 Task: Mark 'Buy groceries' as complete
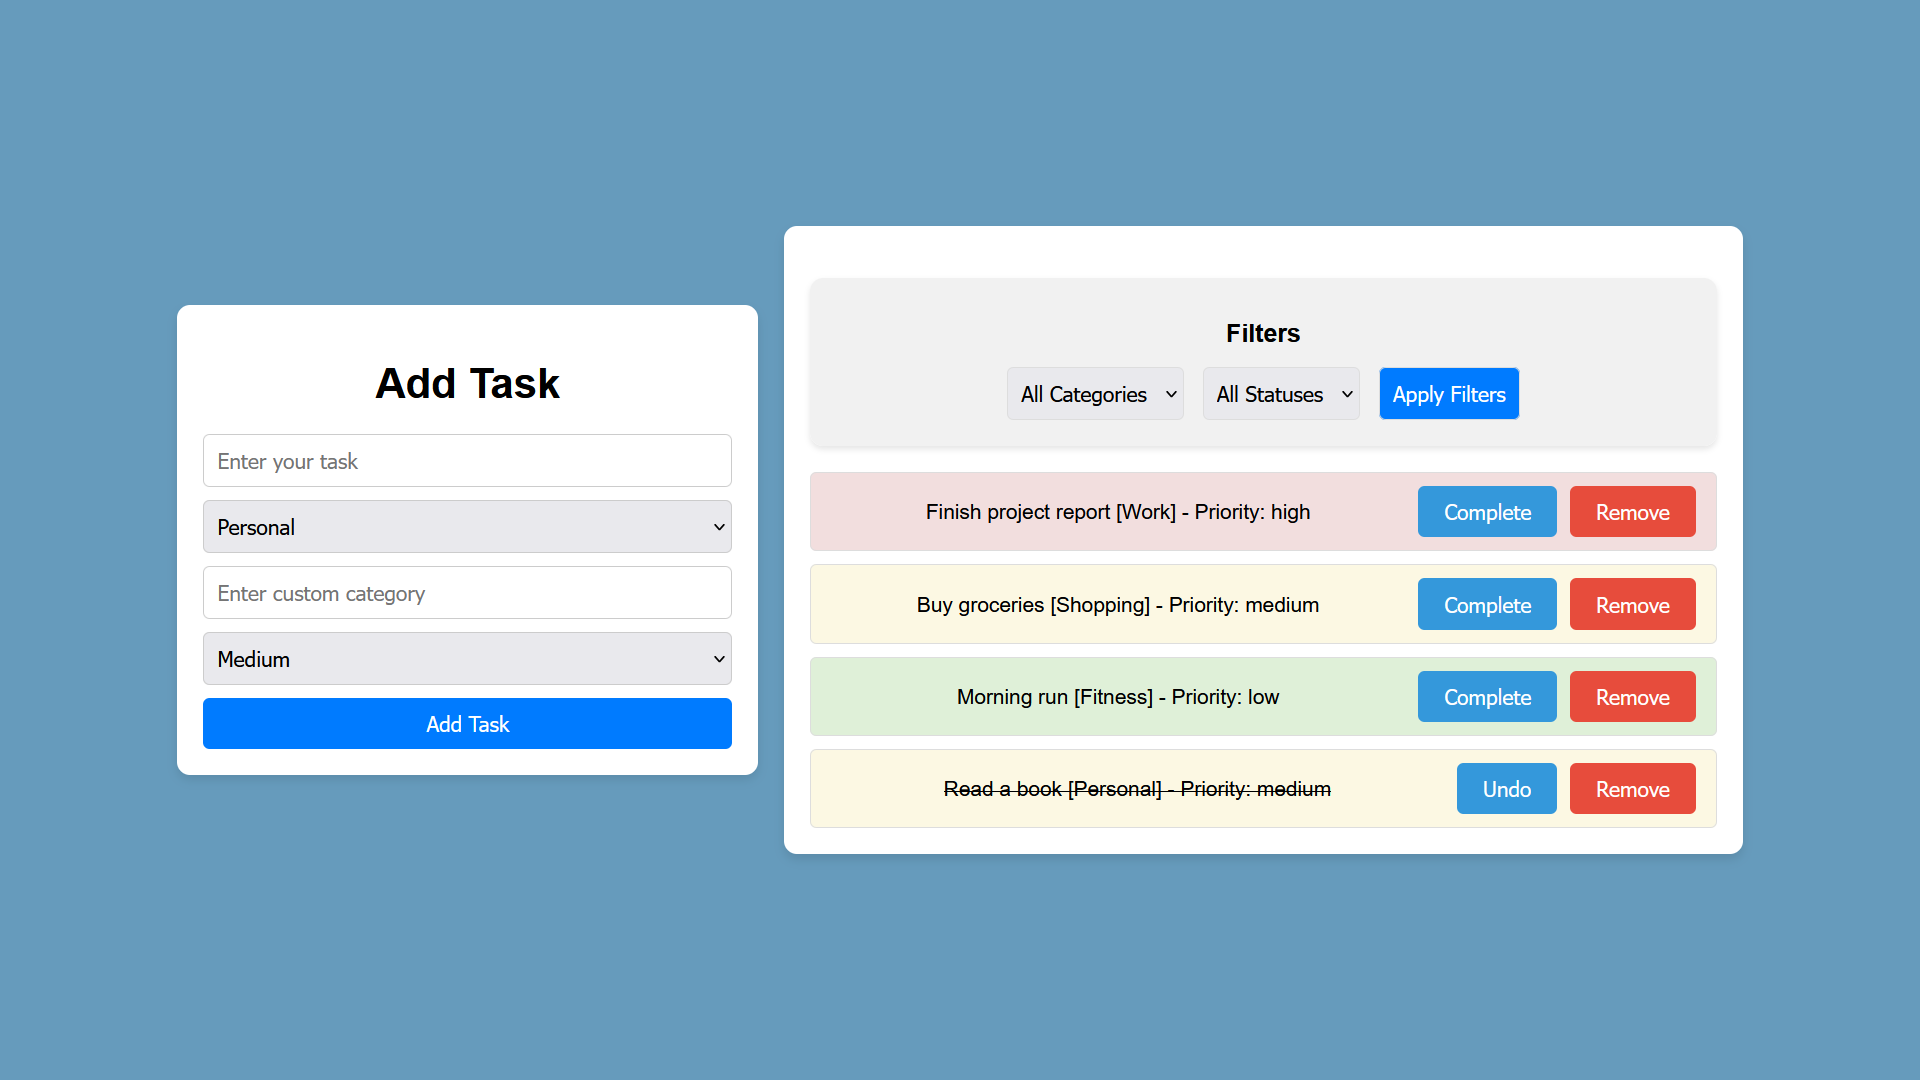point(1487,605)
